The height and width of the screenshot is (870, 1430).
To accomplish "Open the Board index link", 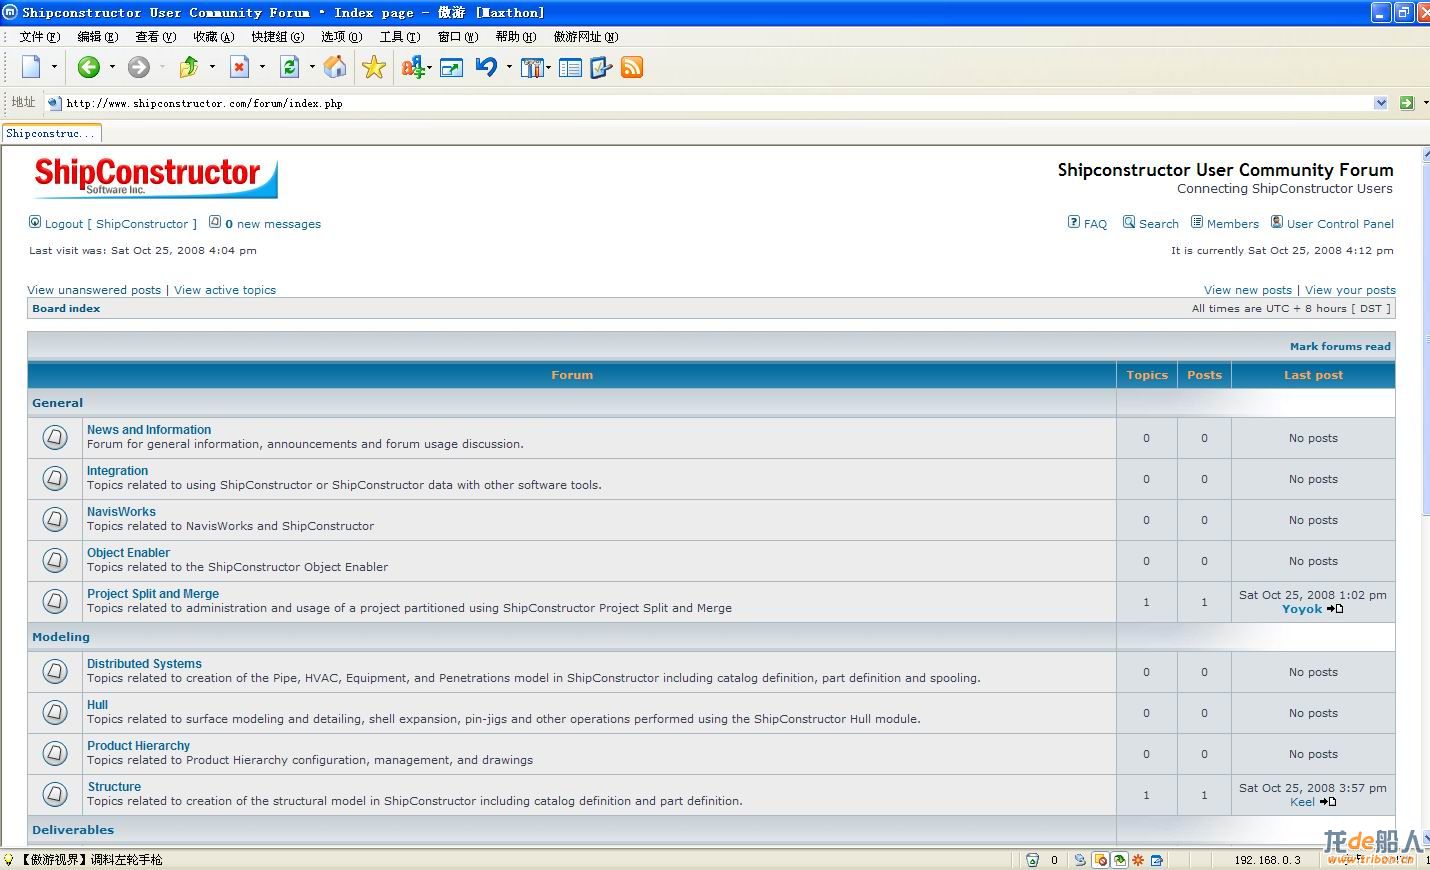I will click(66, 309).
